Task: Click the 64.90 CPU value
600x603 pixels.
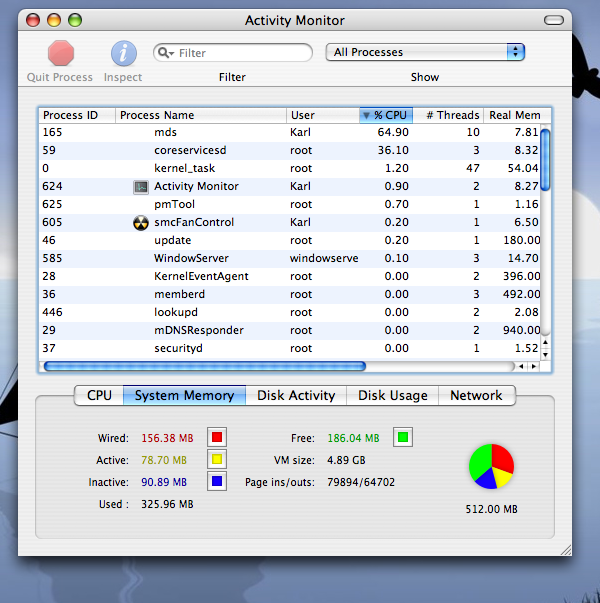Action: pyautogui.click(x=393, y=133)
